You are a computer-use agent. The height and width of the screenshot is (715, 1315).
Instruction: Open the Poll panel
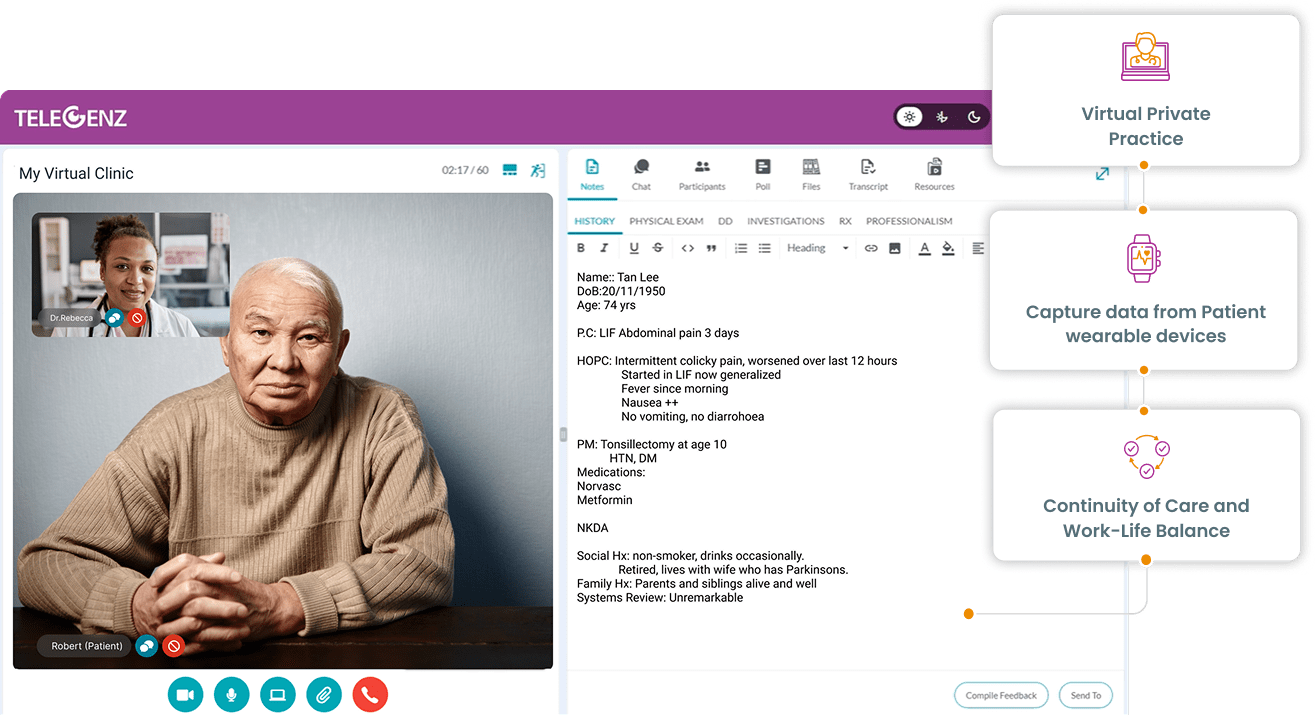click(x=763, y=173)
